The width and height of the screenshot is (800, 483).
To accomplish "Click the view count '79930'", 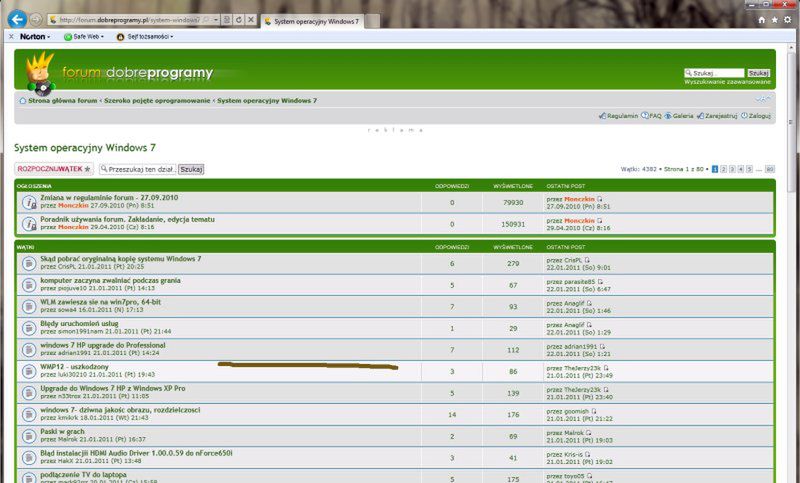I will pyautogui.click(x=513, y=202).
